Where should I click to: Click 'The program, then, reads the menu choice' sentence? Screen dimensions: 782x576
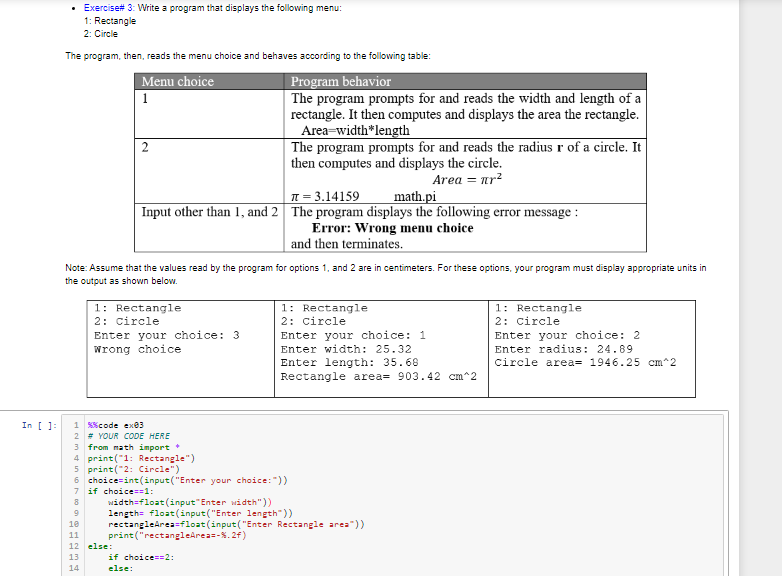[248, 56]
